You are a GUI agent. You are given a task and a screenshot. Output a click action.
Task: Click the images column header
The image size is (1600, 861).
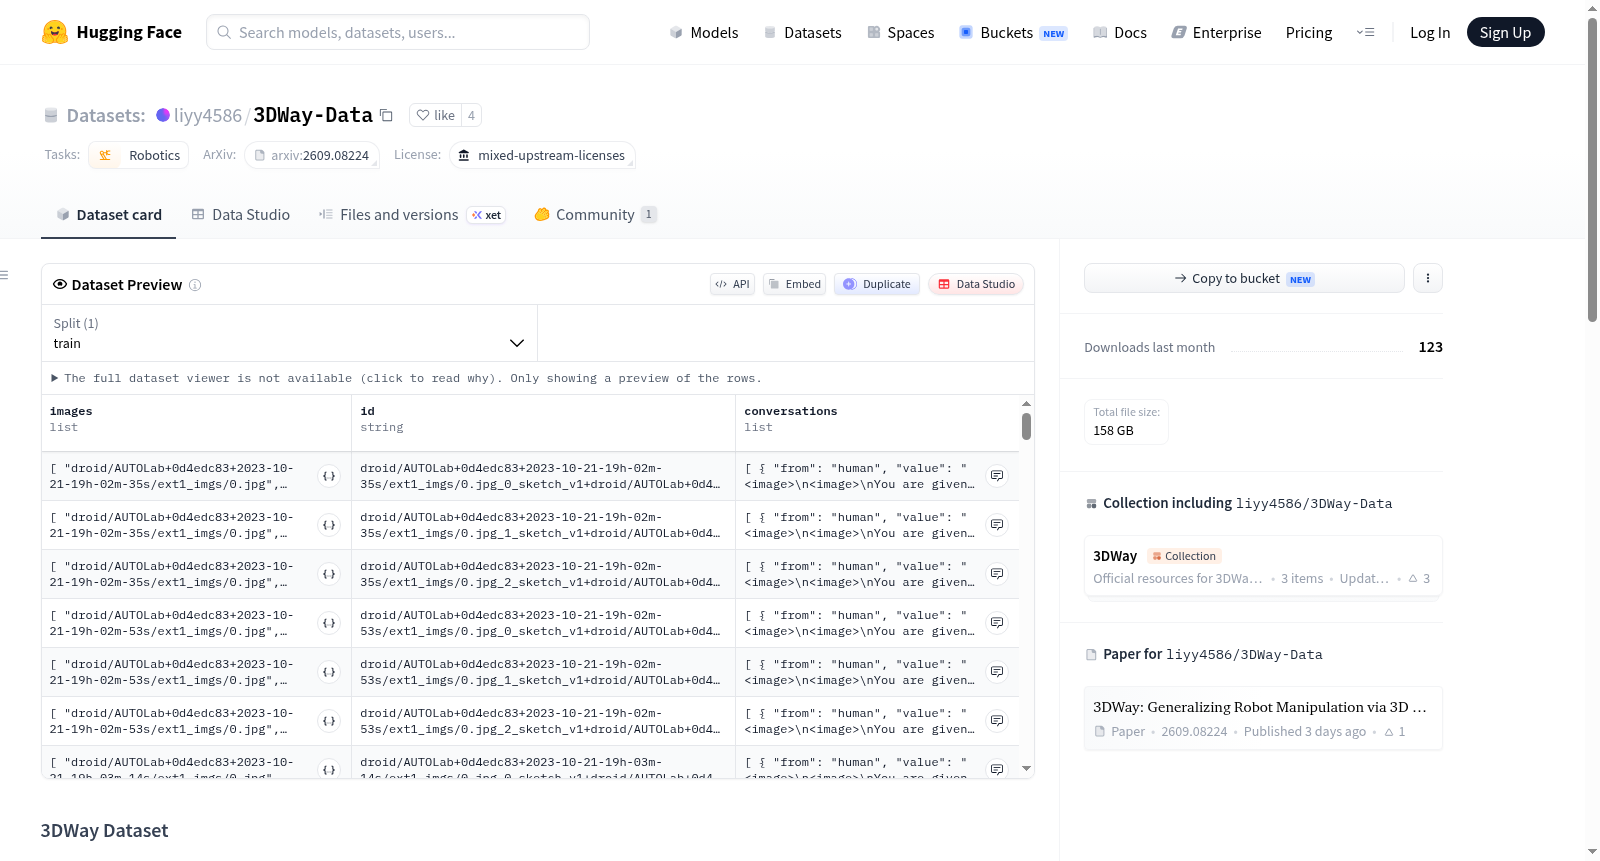click(196, 423)
